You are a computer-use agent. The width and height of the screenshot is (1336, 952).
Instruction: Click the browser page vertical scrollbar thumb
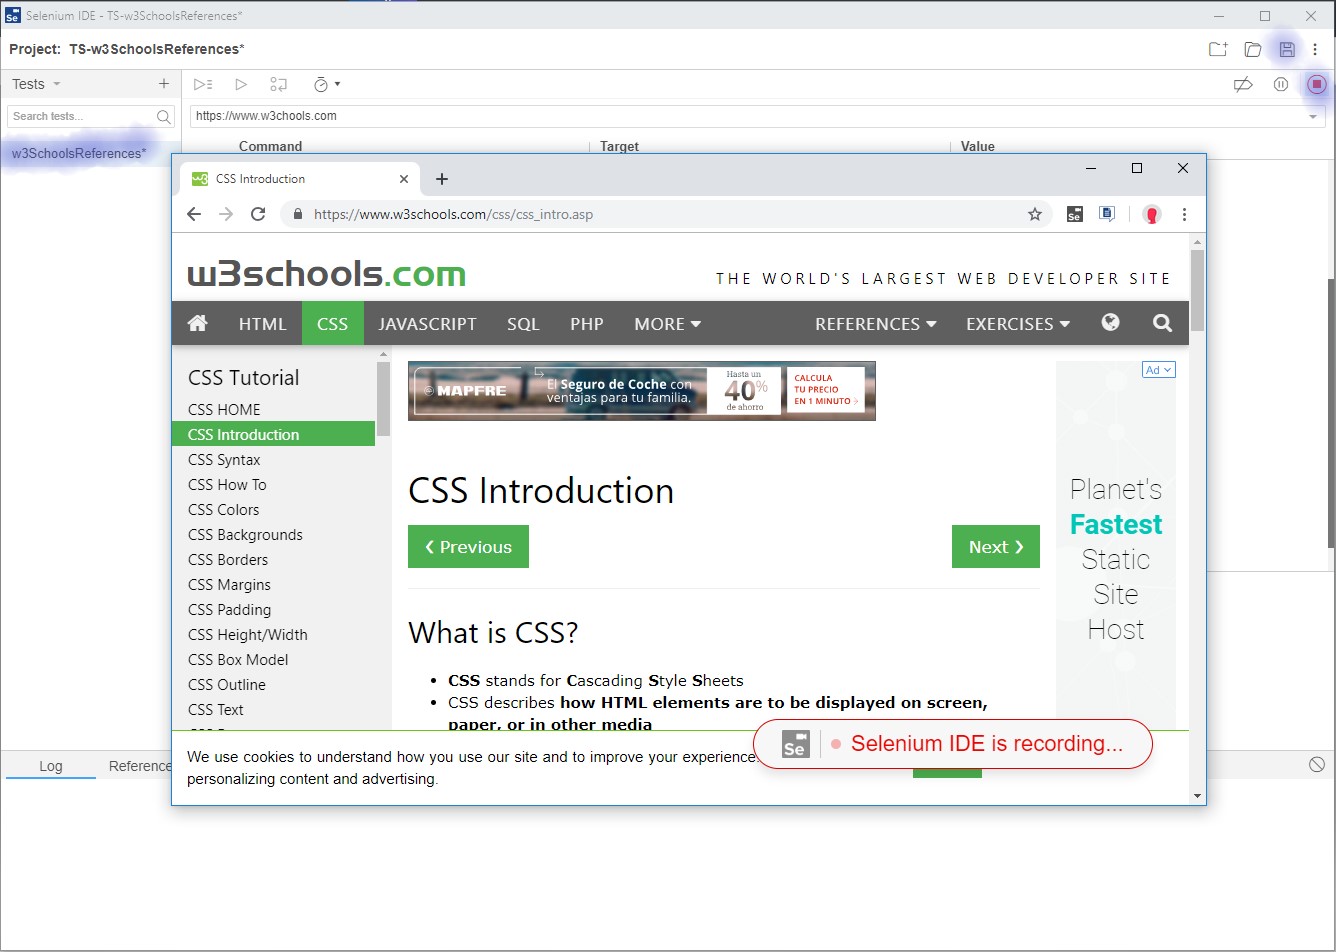[x=1197, y=291]
